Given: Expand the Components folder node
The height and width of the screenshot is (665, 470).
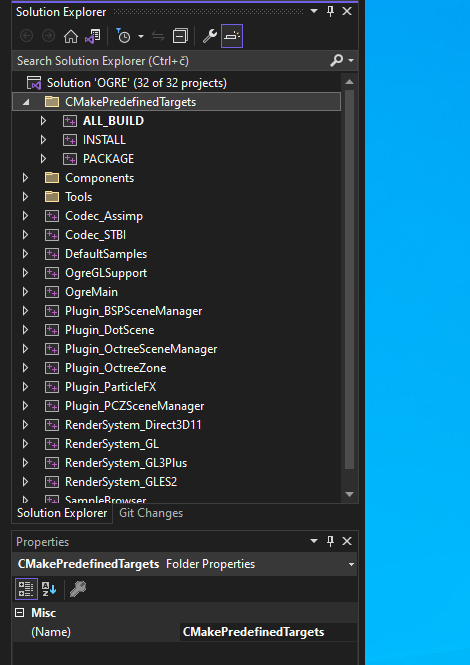Looking at the screenshot, I should (25, 178).
